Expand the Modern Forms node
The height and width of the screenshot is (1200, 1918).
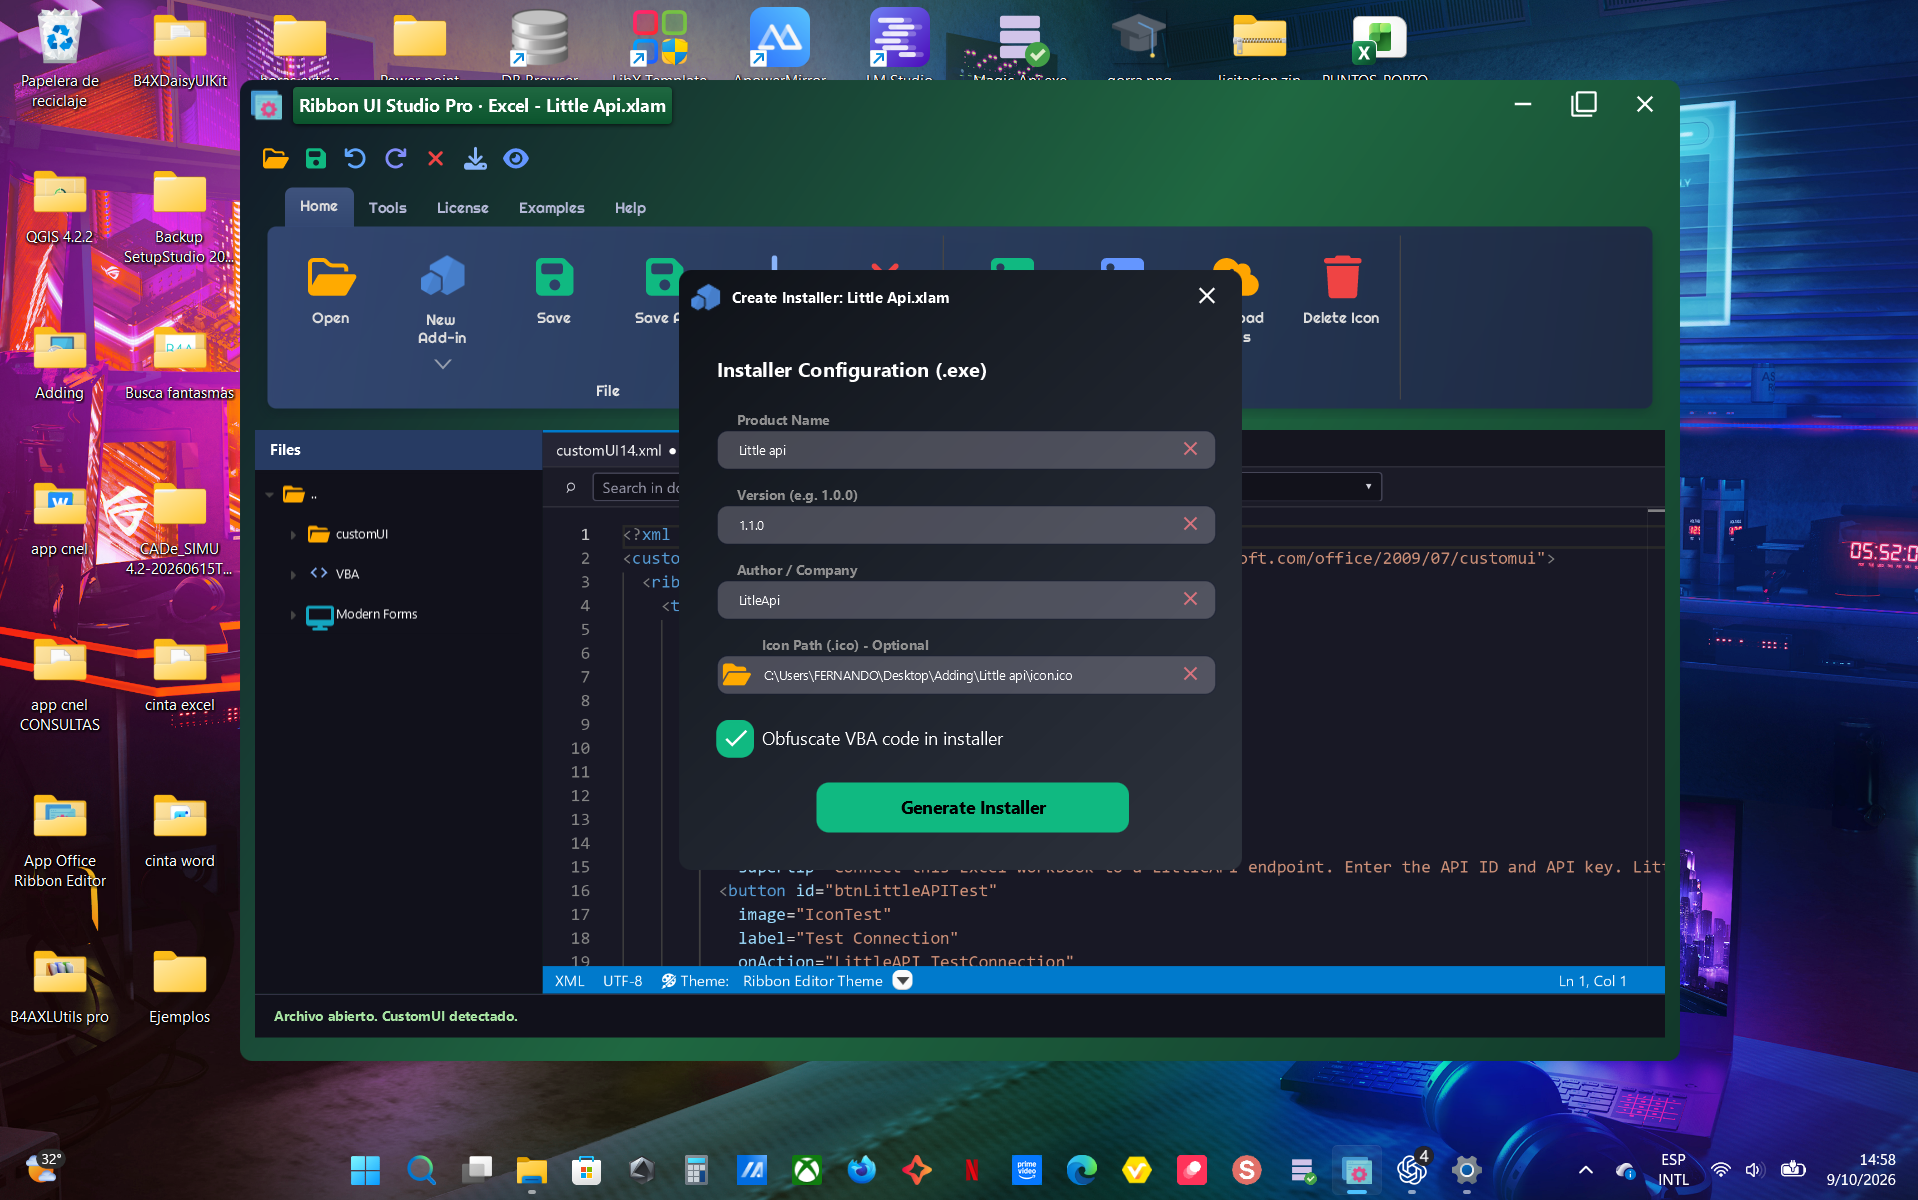point(293,615)
